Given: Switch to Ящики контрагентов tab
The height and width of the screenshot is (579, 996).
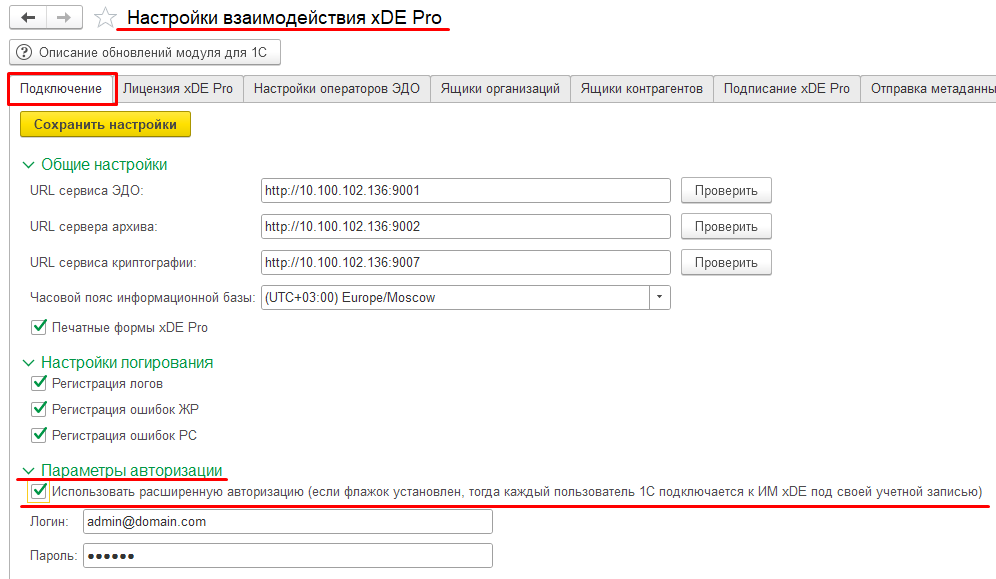Looking at the screenshot, I should coord(642,88).
